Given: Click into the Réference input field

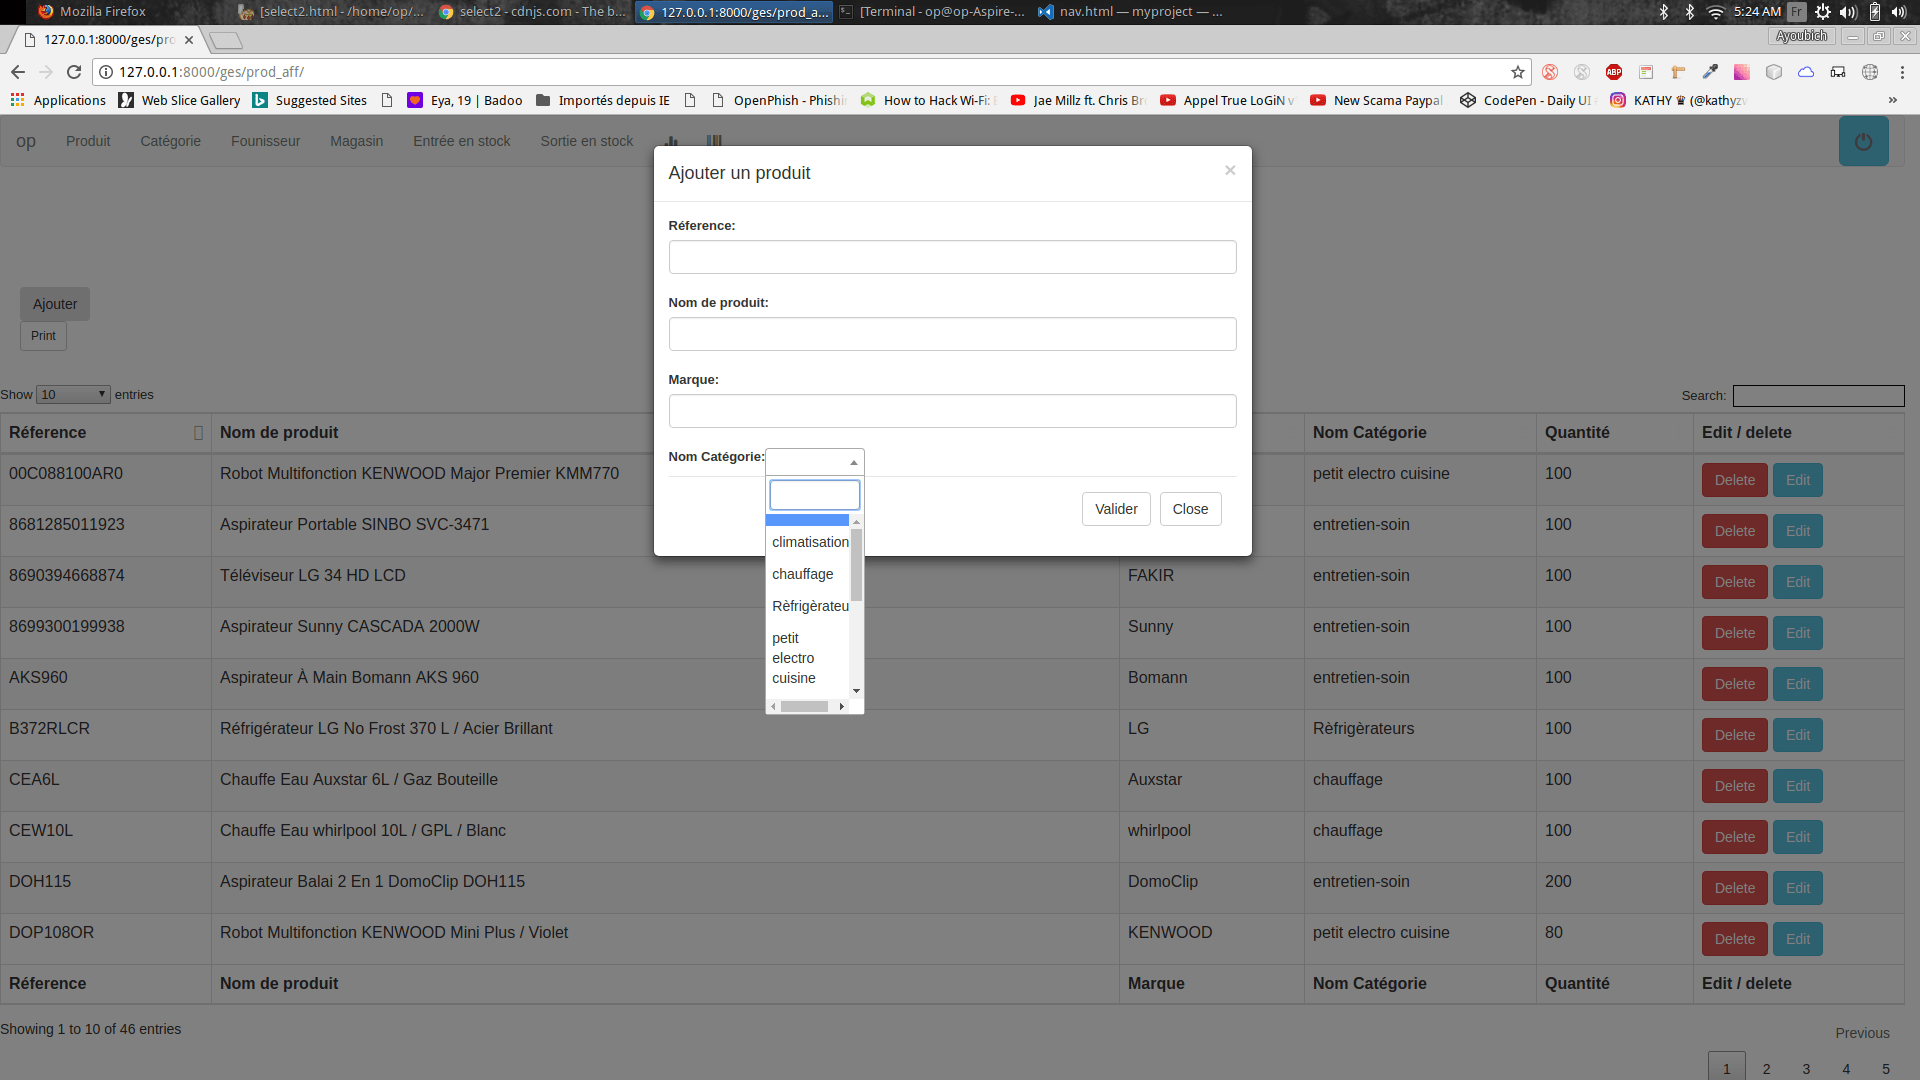Looking at the screenshot, I should (952, 257).
